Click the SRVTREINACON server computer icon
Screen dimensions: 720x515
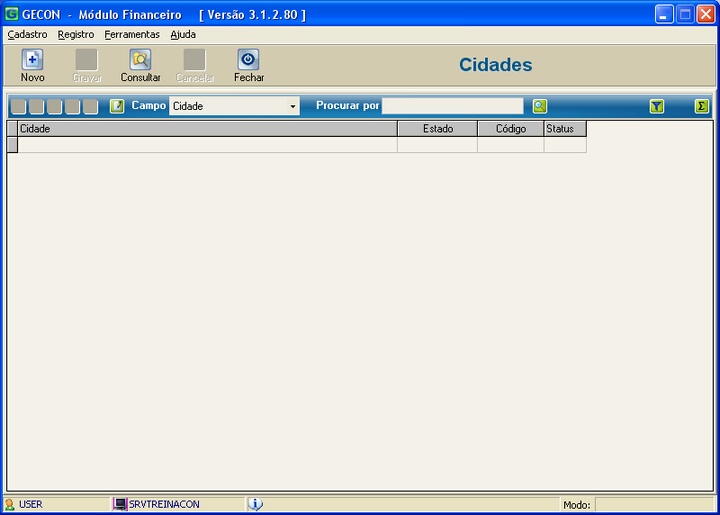[120, 504]
